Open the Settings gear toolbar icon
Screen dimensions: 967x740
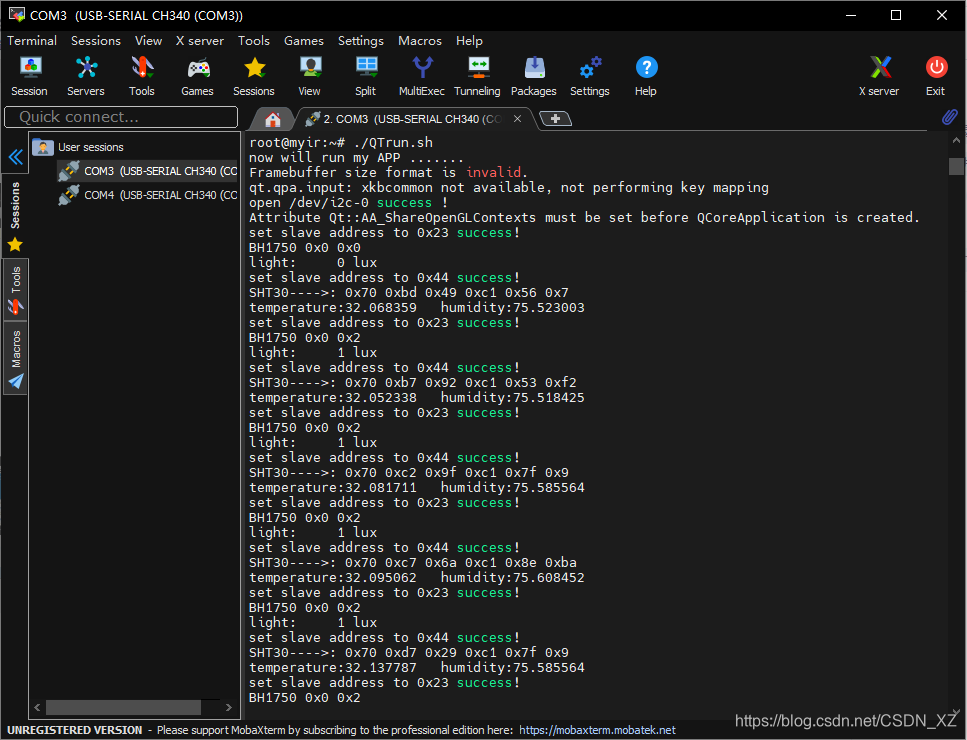pyautogui.click(x=590, y=76)
